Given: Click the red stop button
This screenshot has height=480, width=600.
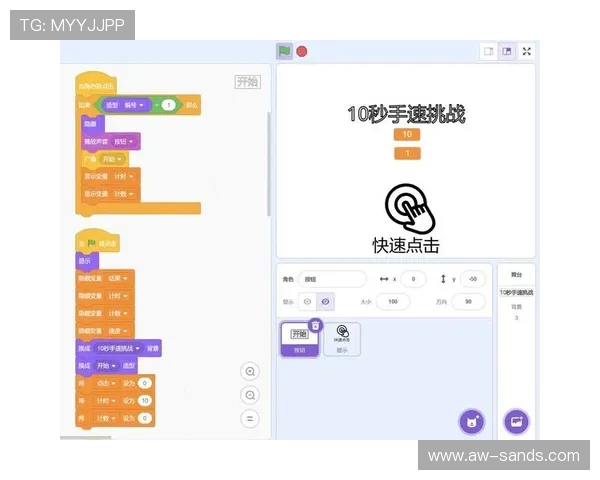Looking at the screenshot, I should coord(302,51).
